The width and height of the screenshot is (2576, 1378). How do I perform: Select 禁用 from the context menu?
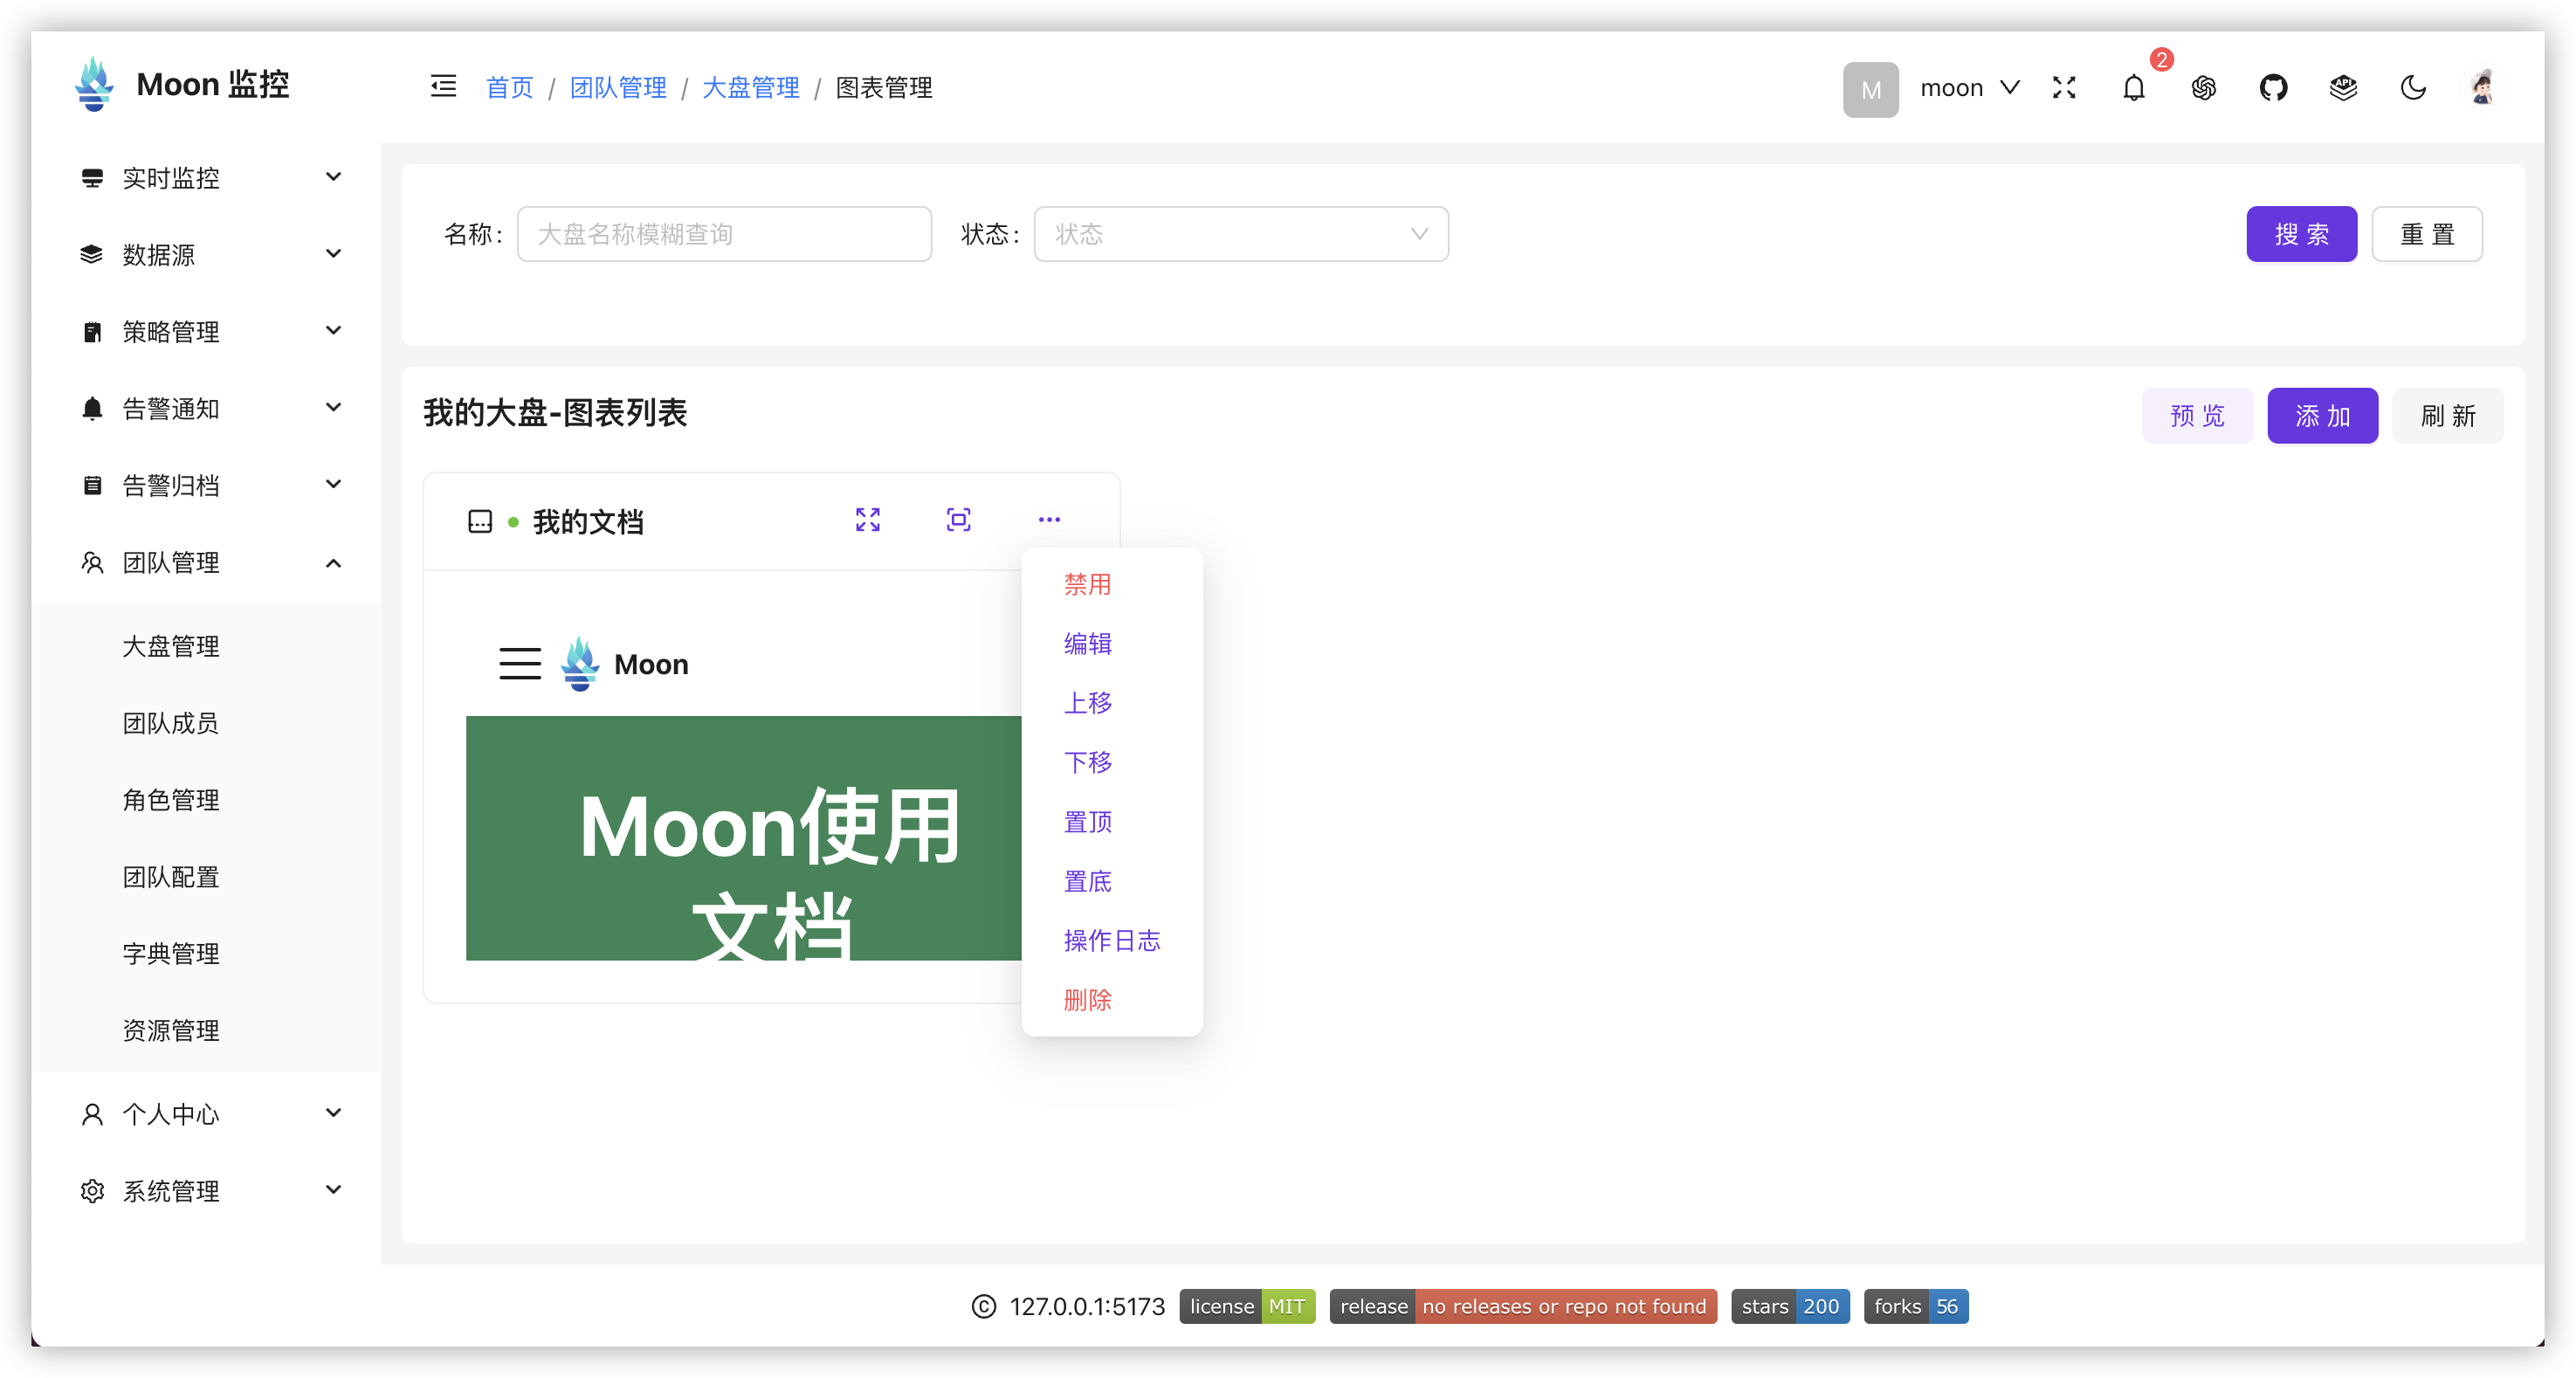tap(1087, 584)
